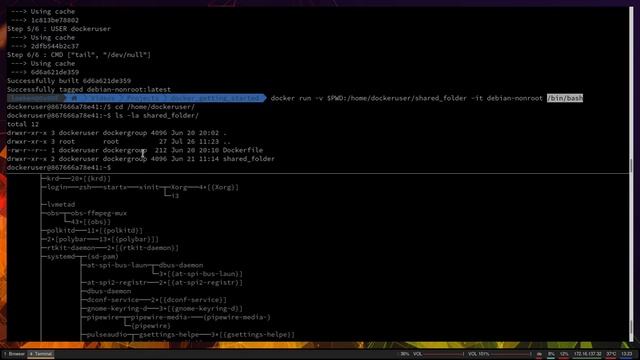
Task: Click the gnome-keyring-d process tree row
Action: tap(162, 309)
